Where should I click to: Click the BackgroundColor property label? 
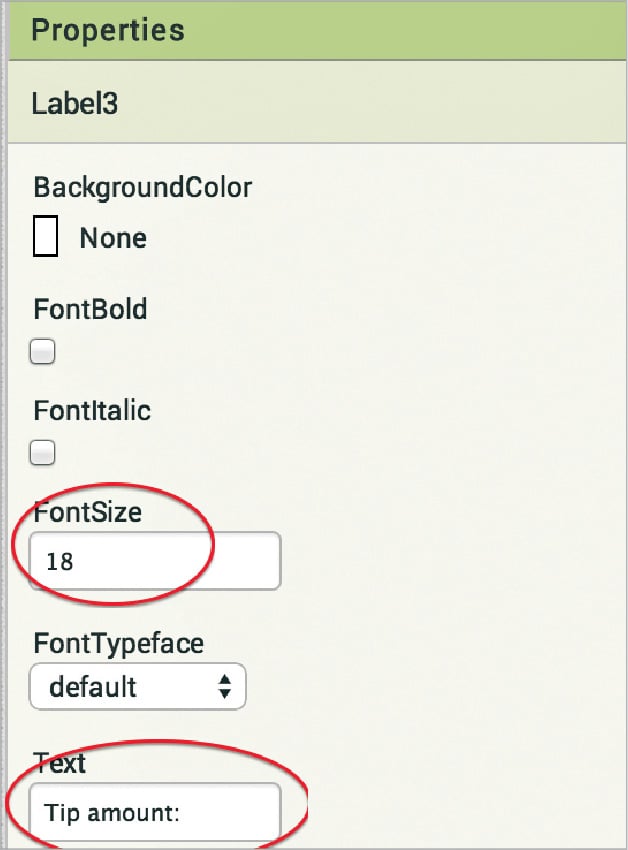[x=142, y=187]
